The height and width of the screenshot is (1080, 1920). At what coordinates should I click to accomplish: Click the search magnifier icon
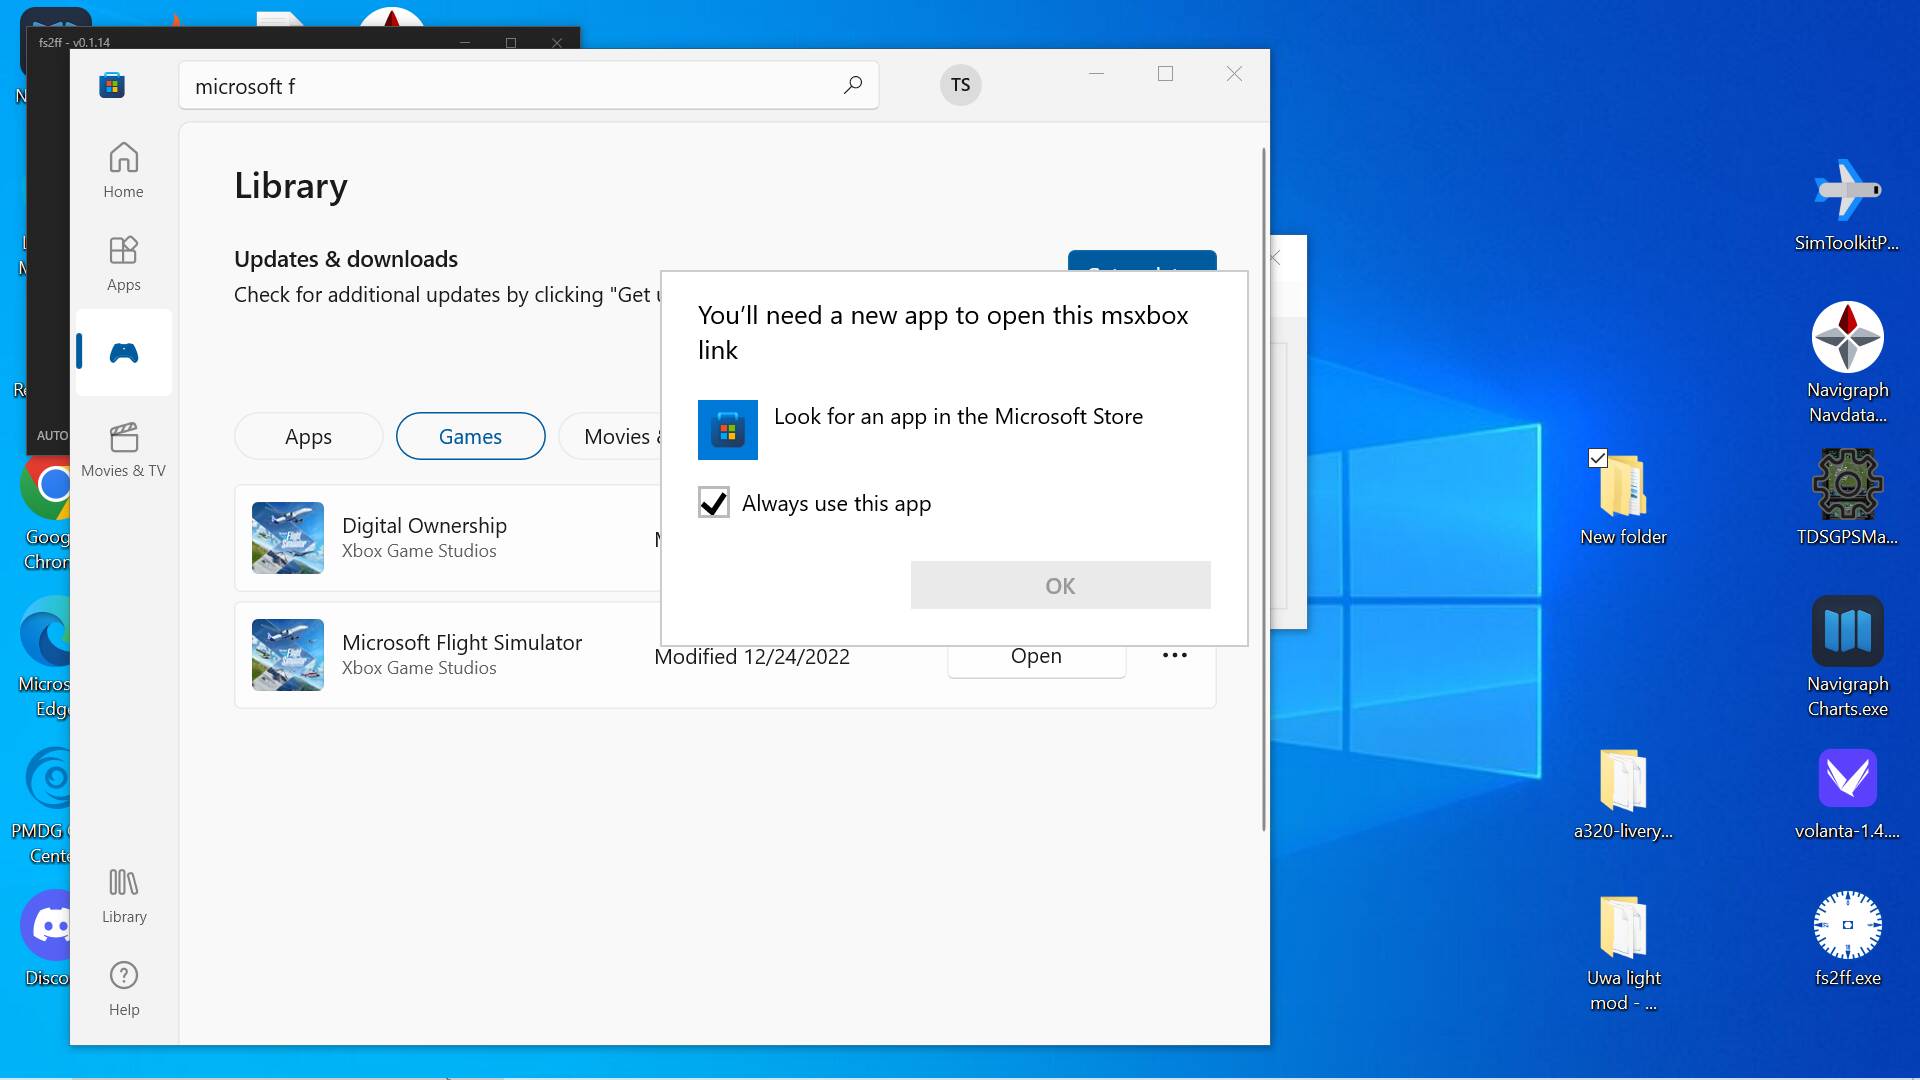852,86
